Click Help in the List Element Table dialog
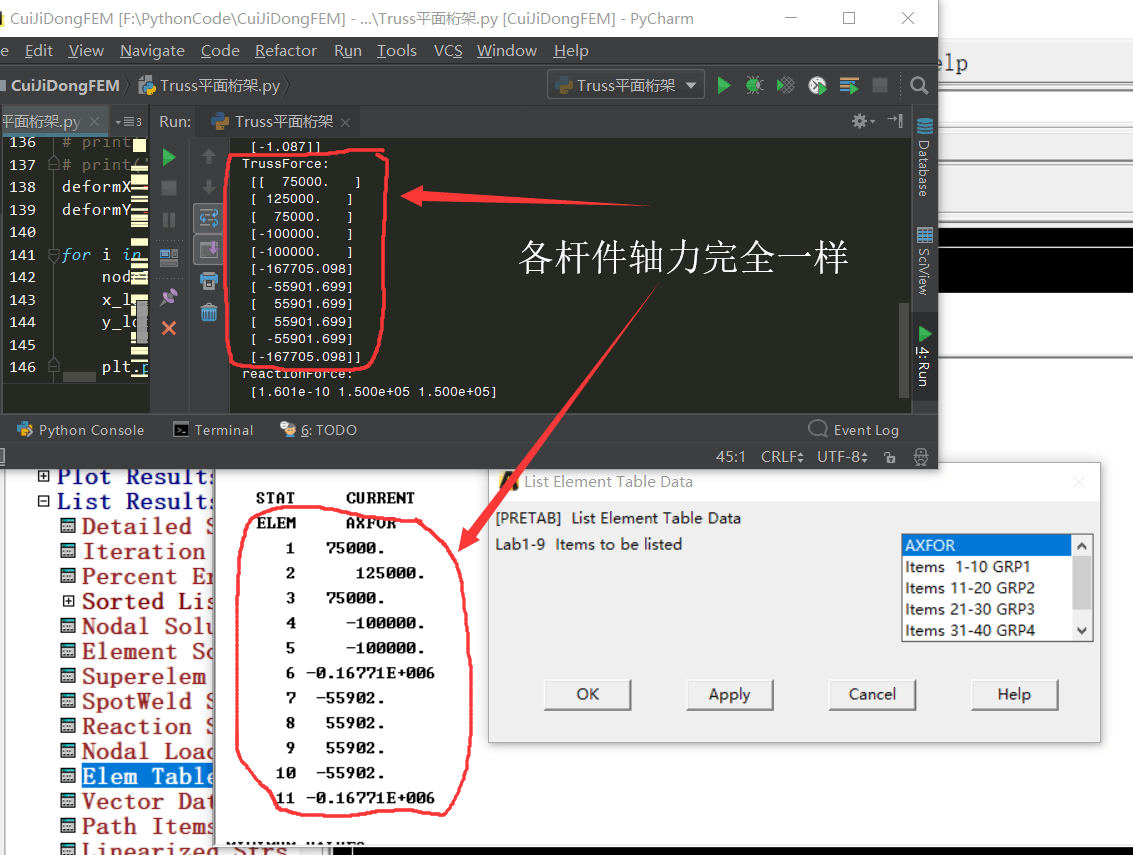Image resolution: width=1133 pixels, height=855 pixels. coord(1014,695)
